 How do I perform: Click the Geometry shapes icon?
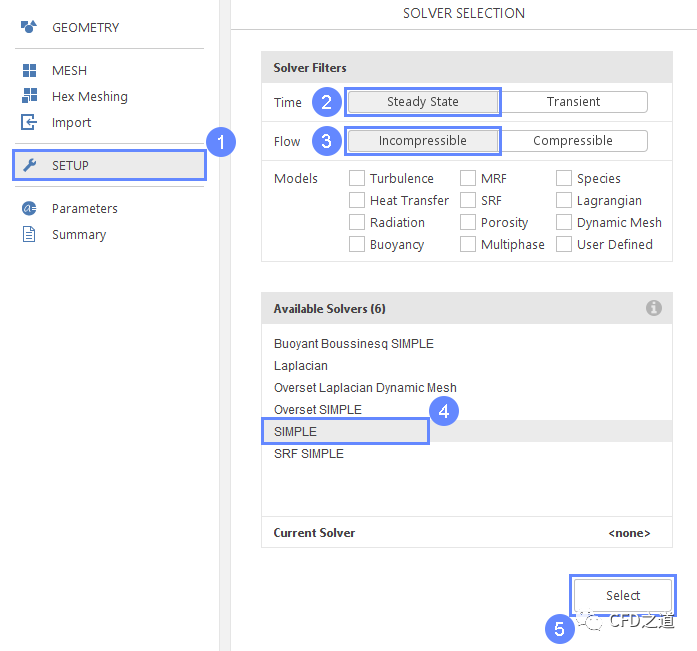[29, 27]
